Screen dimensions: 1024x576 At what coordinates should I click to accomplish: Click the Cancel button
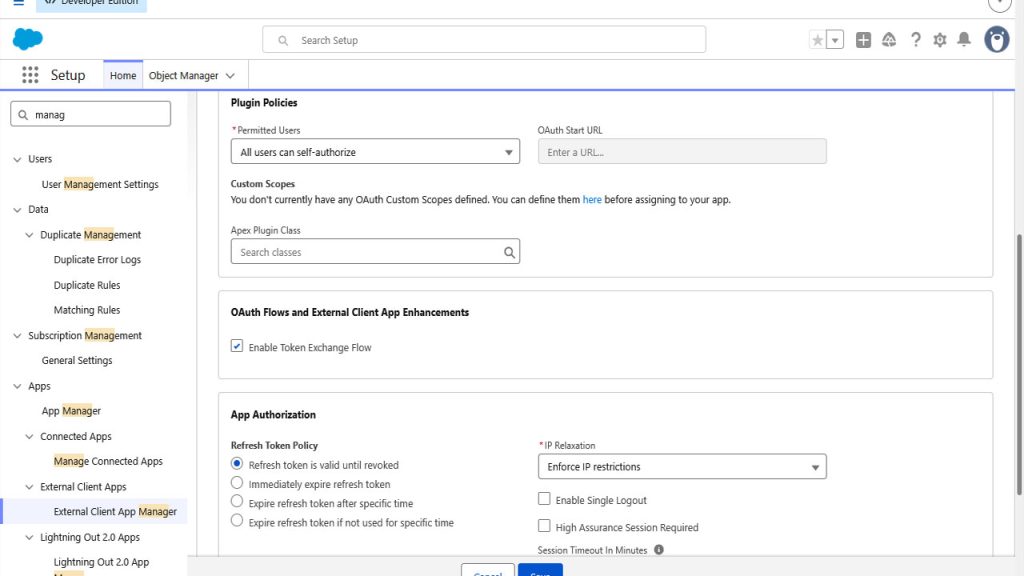click(x=488, y=569)
